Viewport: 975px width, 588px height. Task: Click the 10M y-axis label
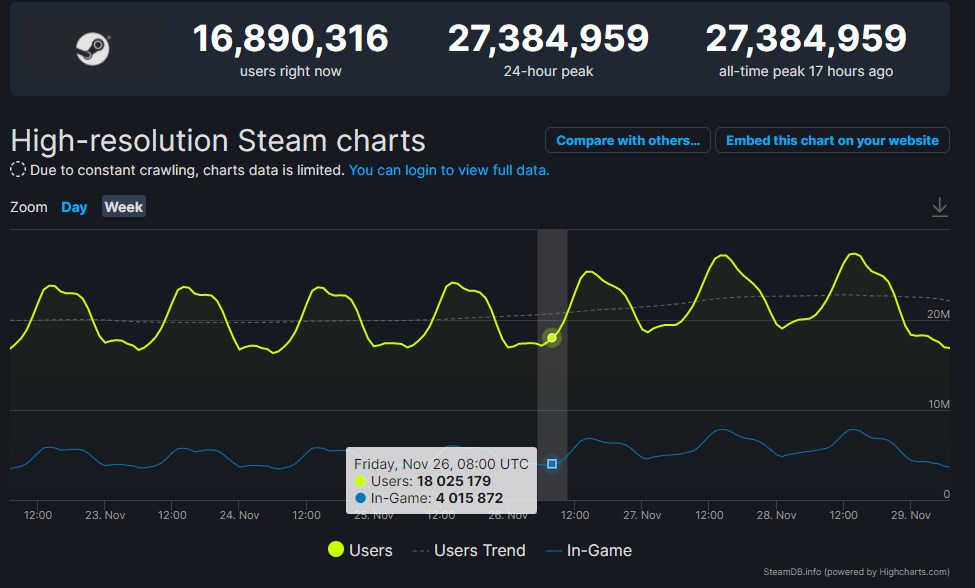[939, 405]
